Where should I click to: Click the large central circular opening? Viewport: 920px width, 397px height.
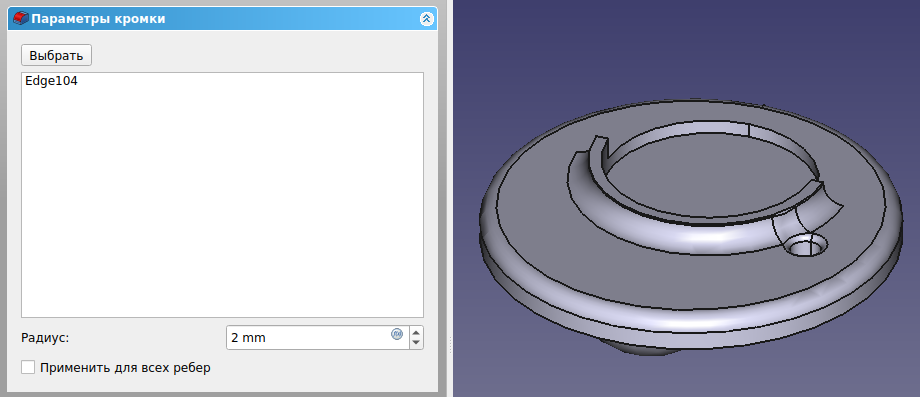tap(710, 176)
